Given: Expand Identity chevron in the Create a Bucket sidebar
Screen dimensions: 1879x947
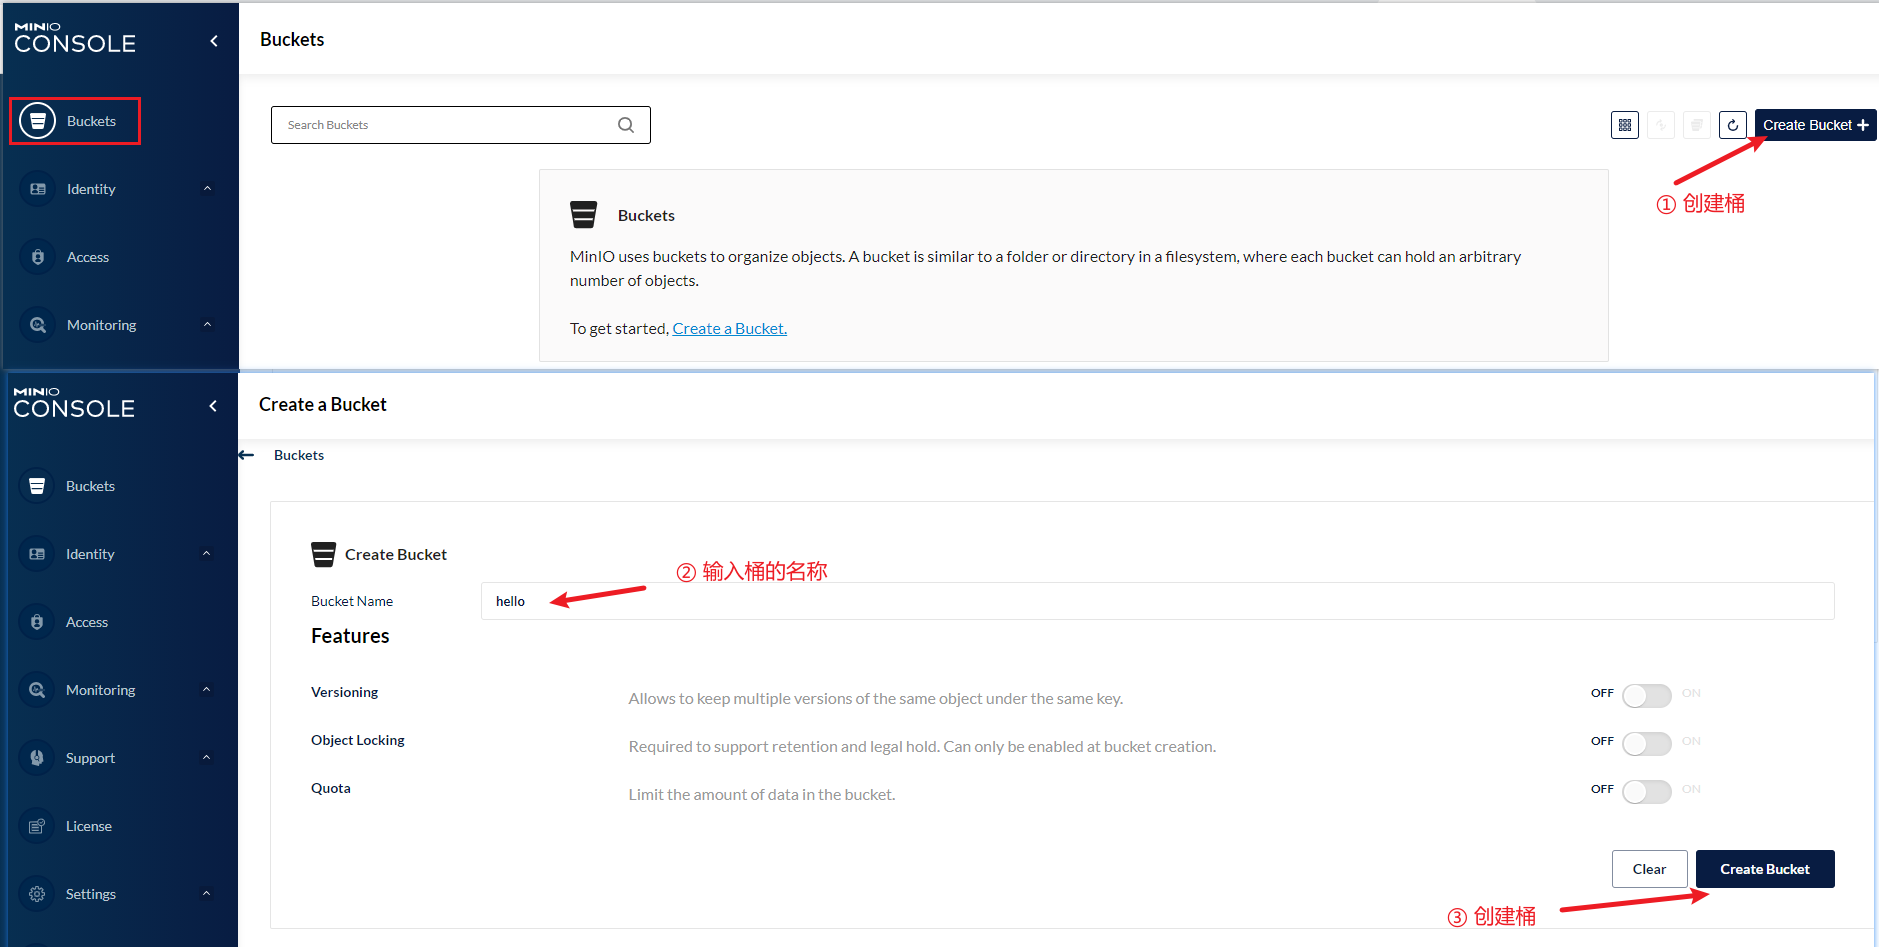Looking at the screenshot, I should point(206,554).
